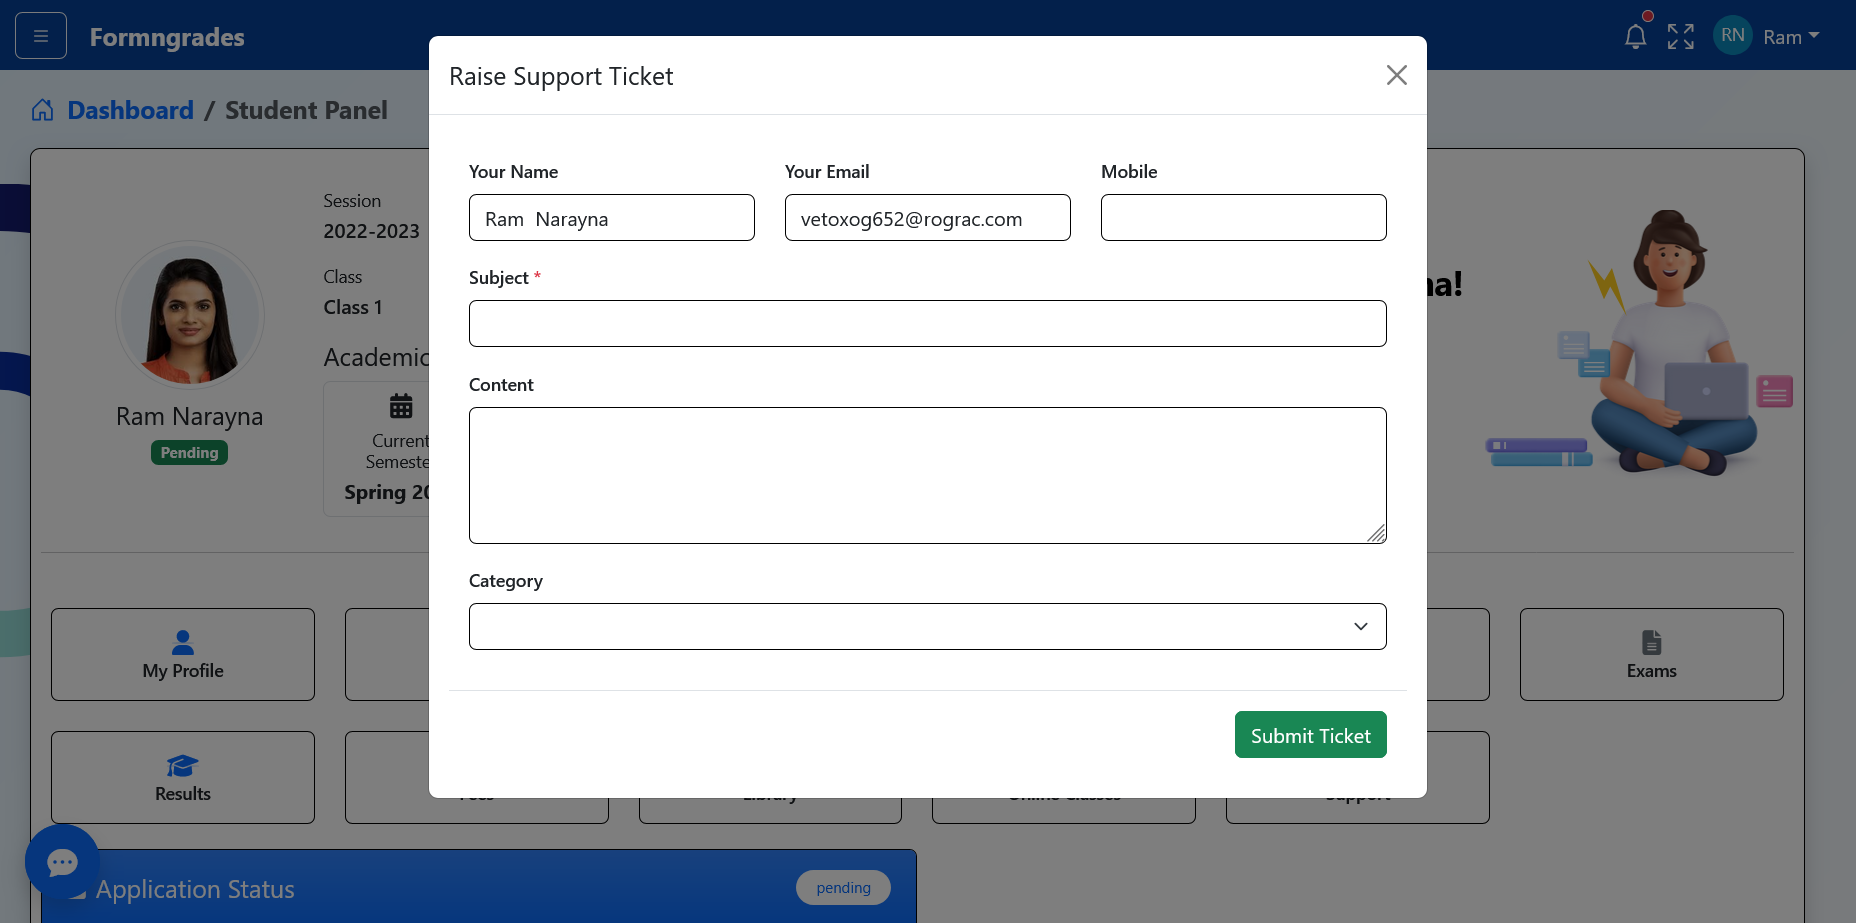This screenshot has width=1856, height=923.
Task: Select the My Profile icon
Action: 182,643
